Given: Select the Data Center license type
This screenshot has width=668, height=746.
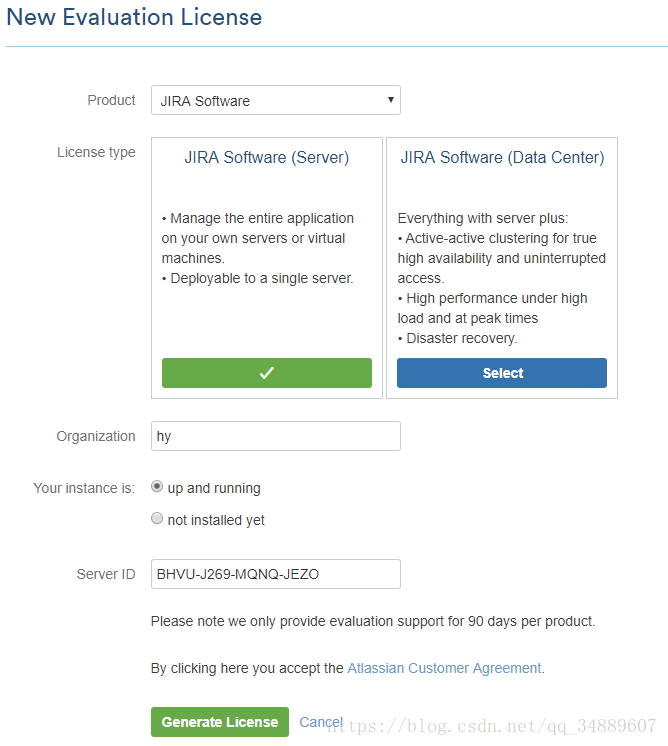Looking at the screenshot, I should click(x=501, y=373).
